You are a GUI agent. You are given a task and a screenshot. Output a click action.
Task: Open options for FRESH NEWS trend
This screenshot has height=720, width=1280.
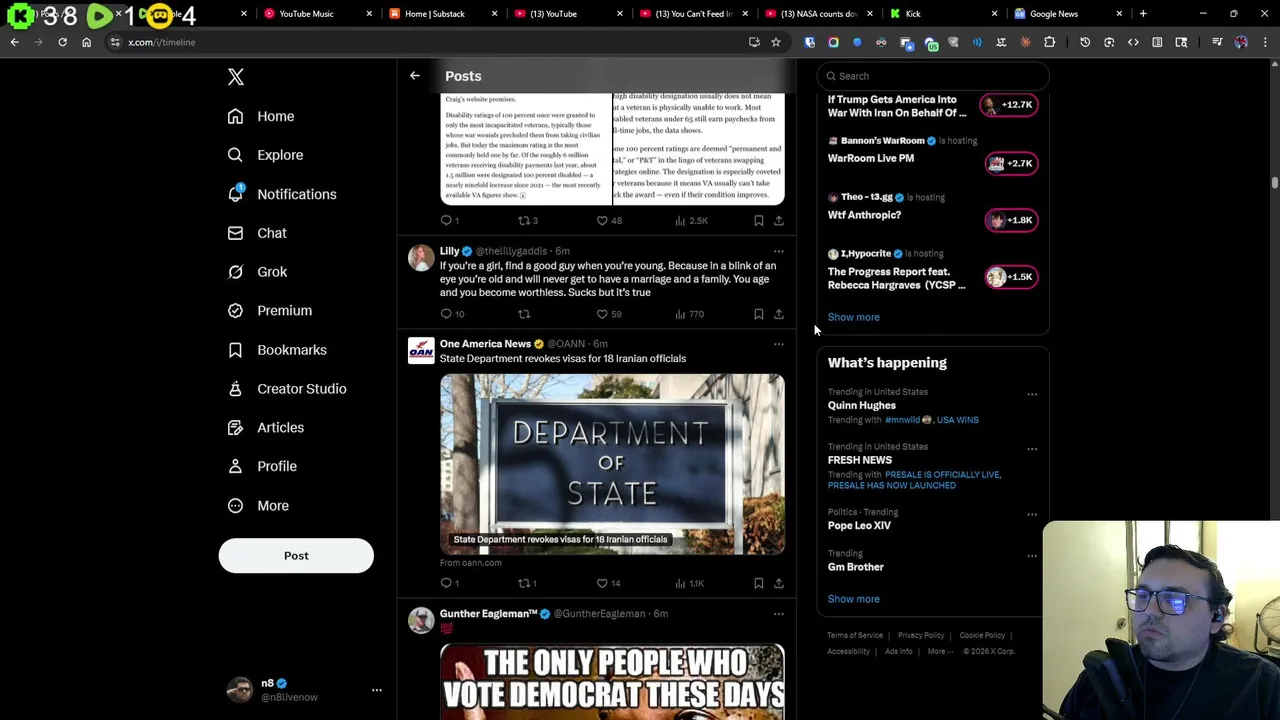[x=1031, y=449]
